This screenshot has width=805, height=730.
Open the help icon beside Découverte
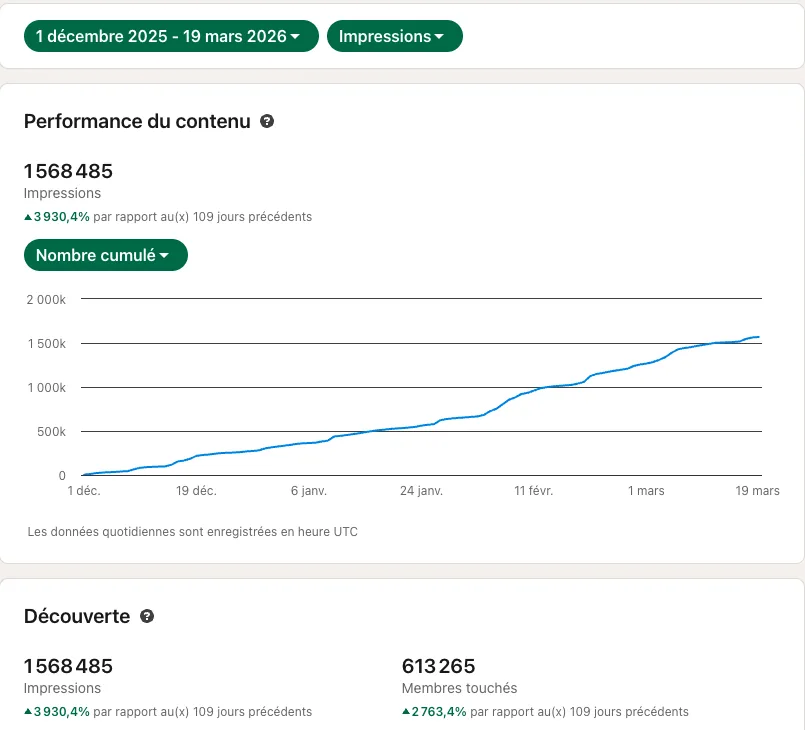pyautogui.click(x=147, y=616)
